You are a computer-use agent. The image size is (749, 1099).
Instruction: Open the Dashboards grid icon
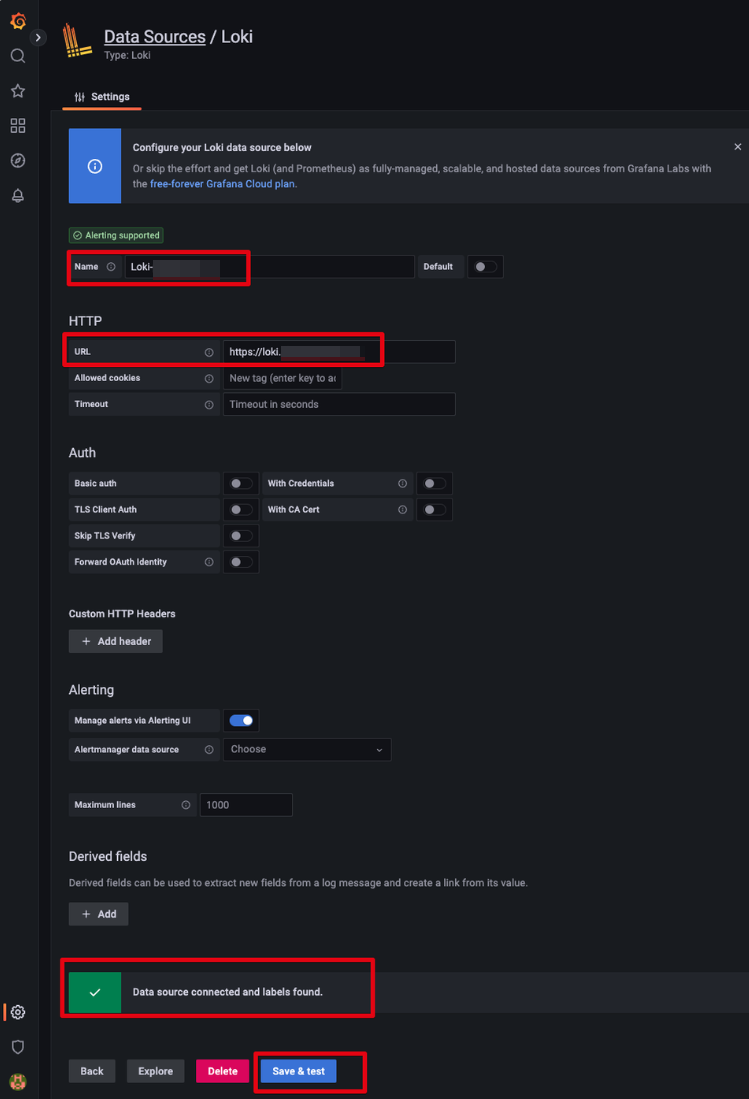click(18, 125)
